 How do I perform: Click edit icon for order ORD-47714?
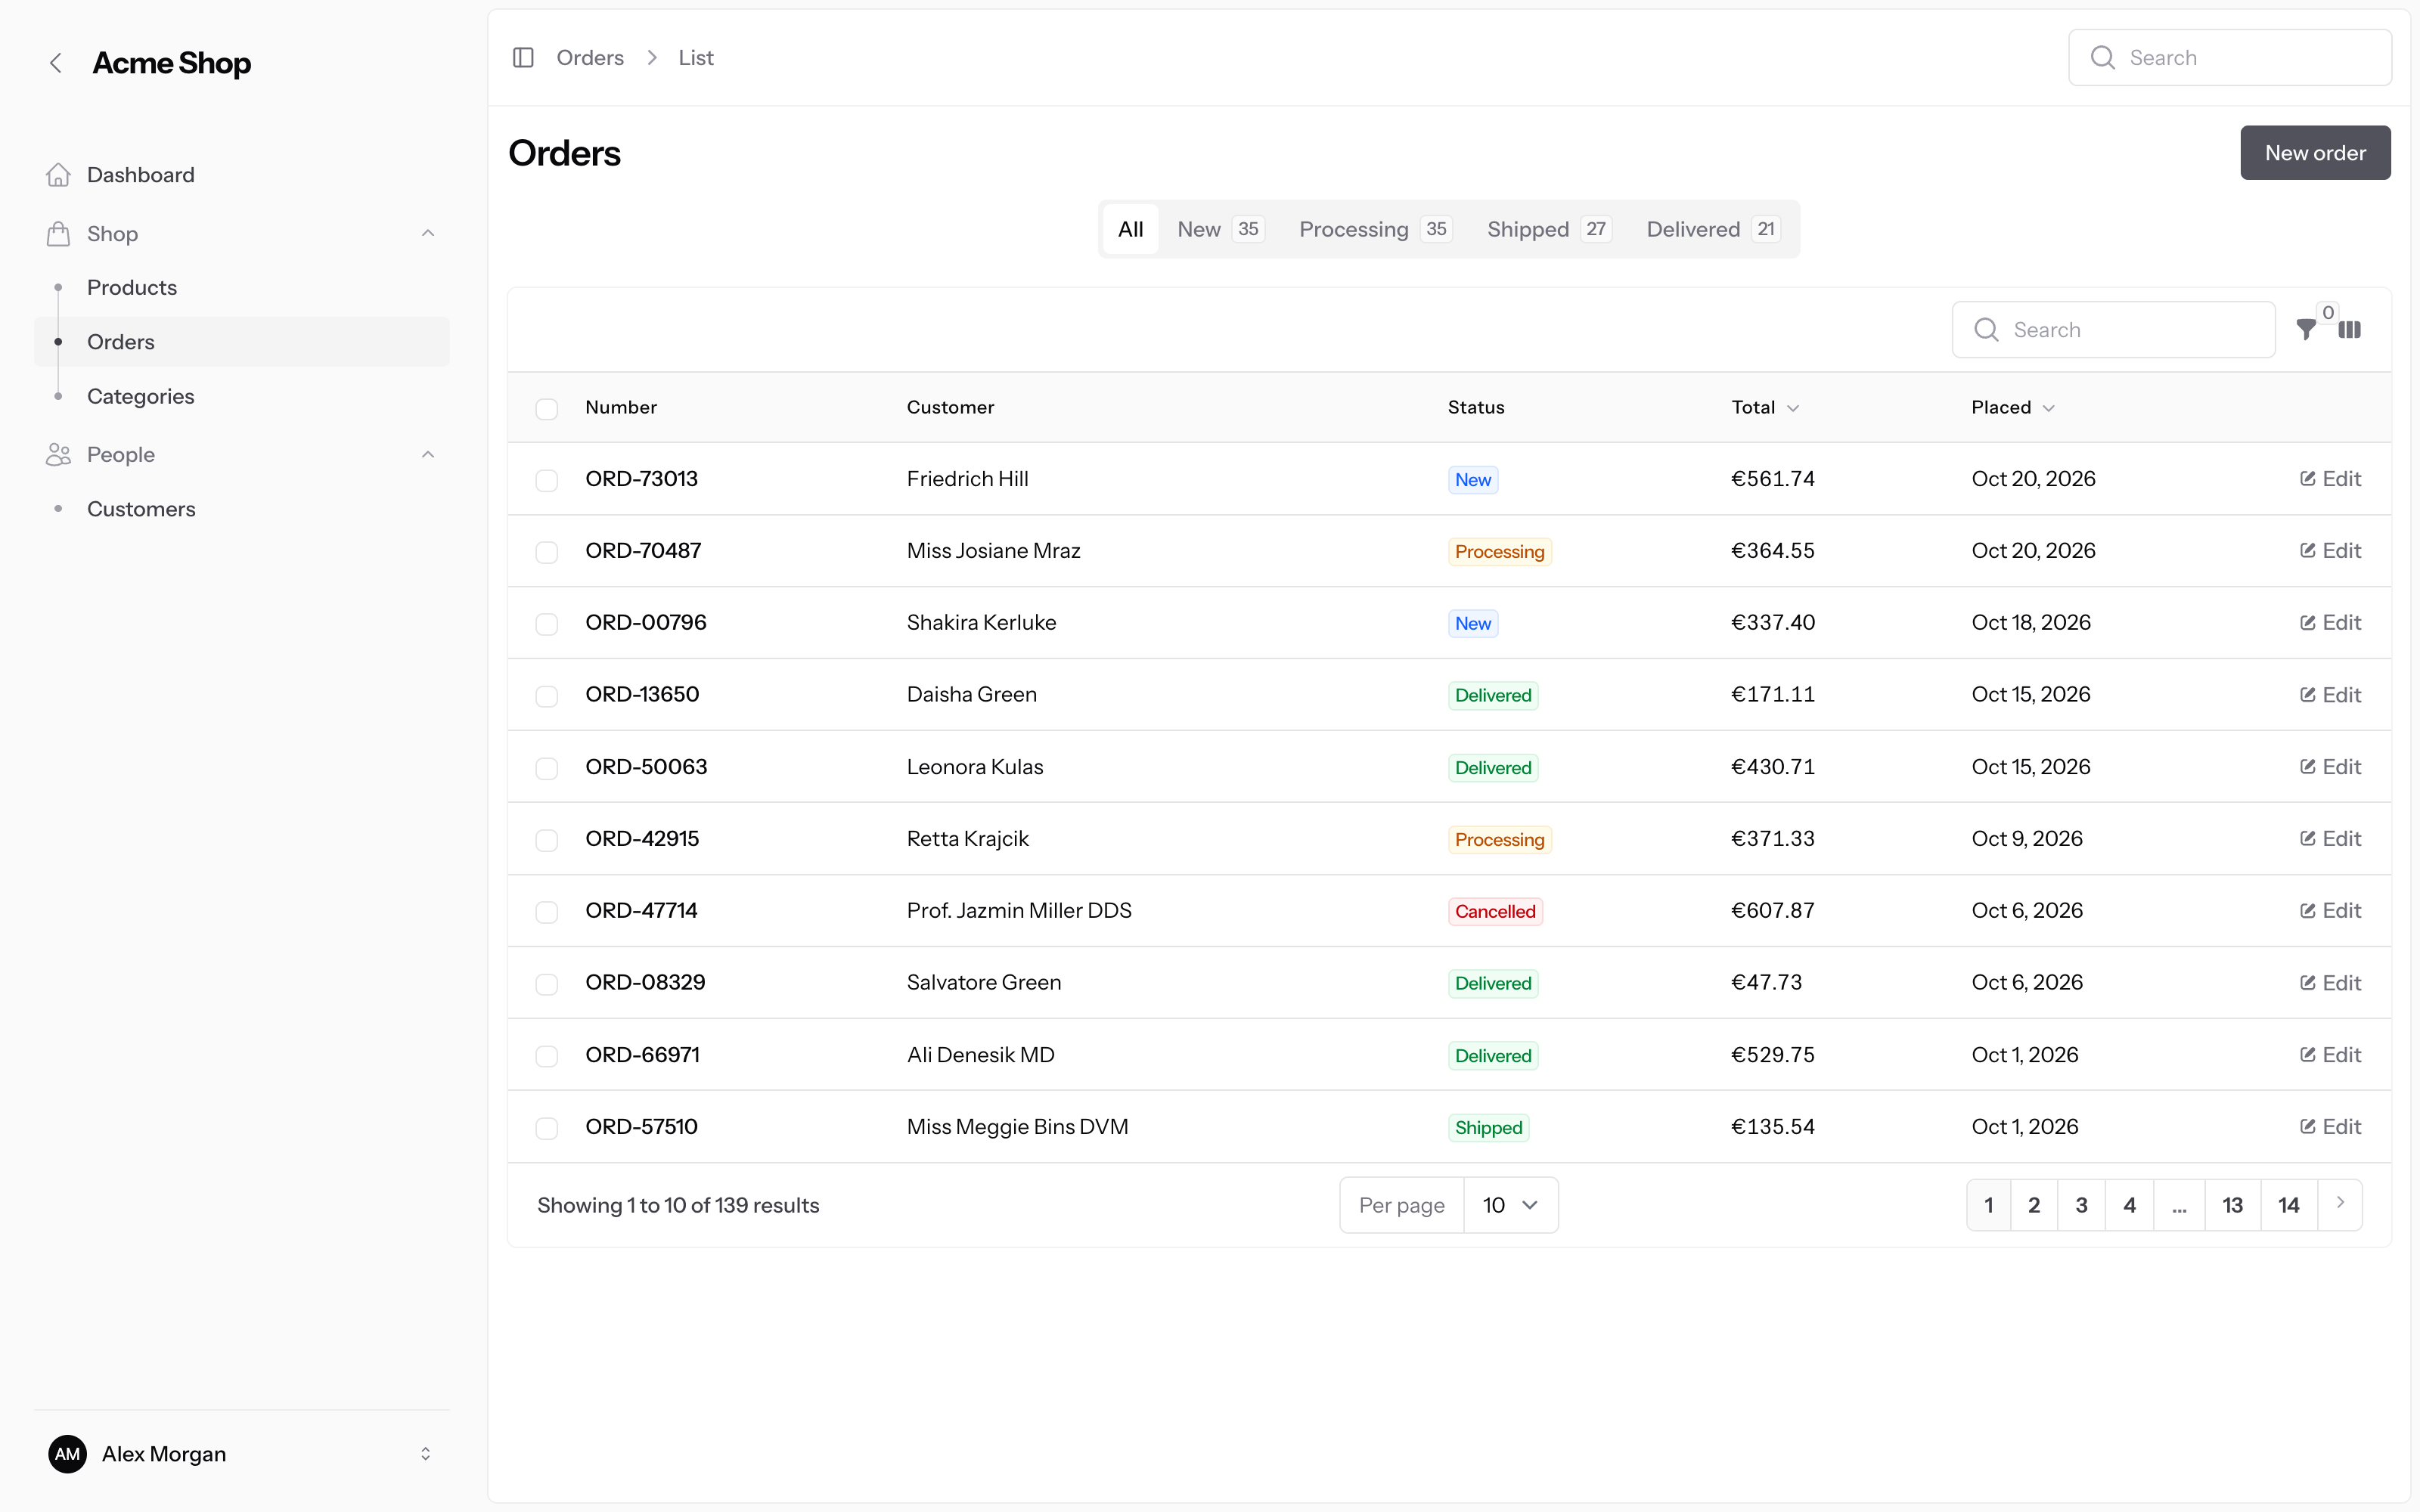pyautogui.click(x=2308, y=911)
